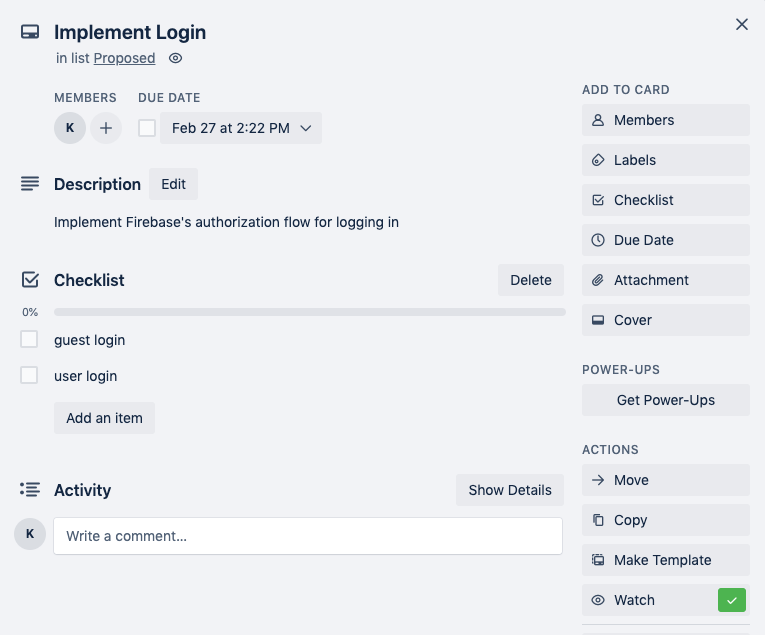The width and height of the screenshot is (765, 635).
Task: Expand the Feb 27 due date dropdown
Action: [241, 128]
